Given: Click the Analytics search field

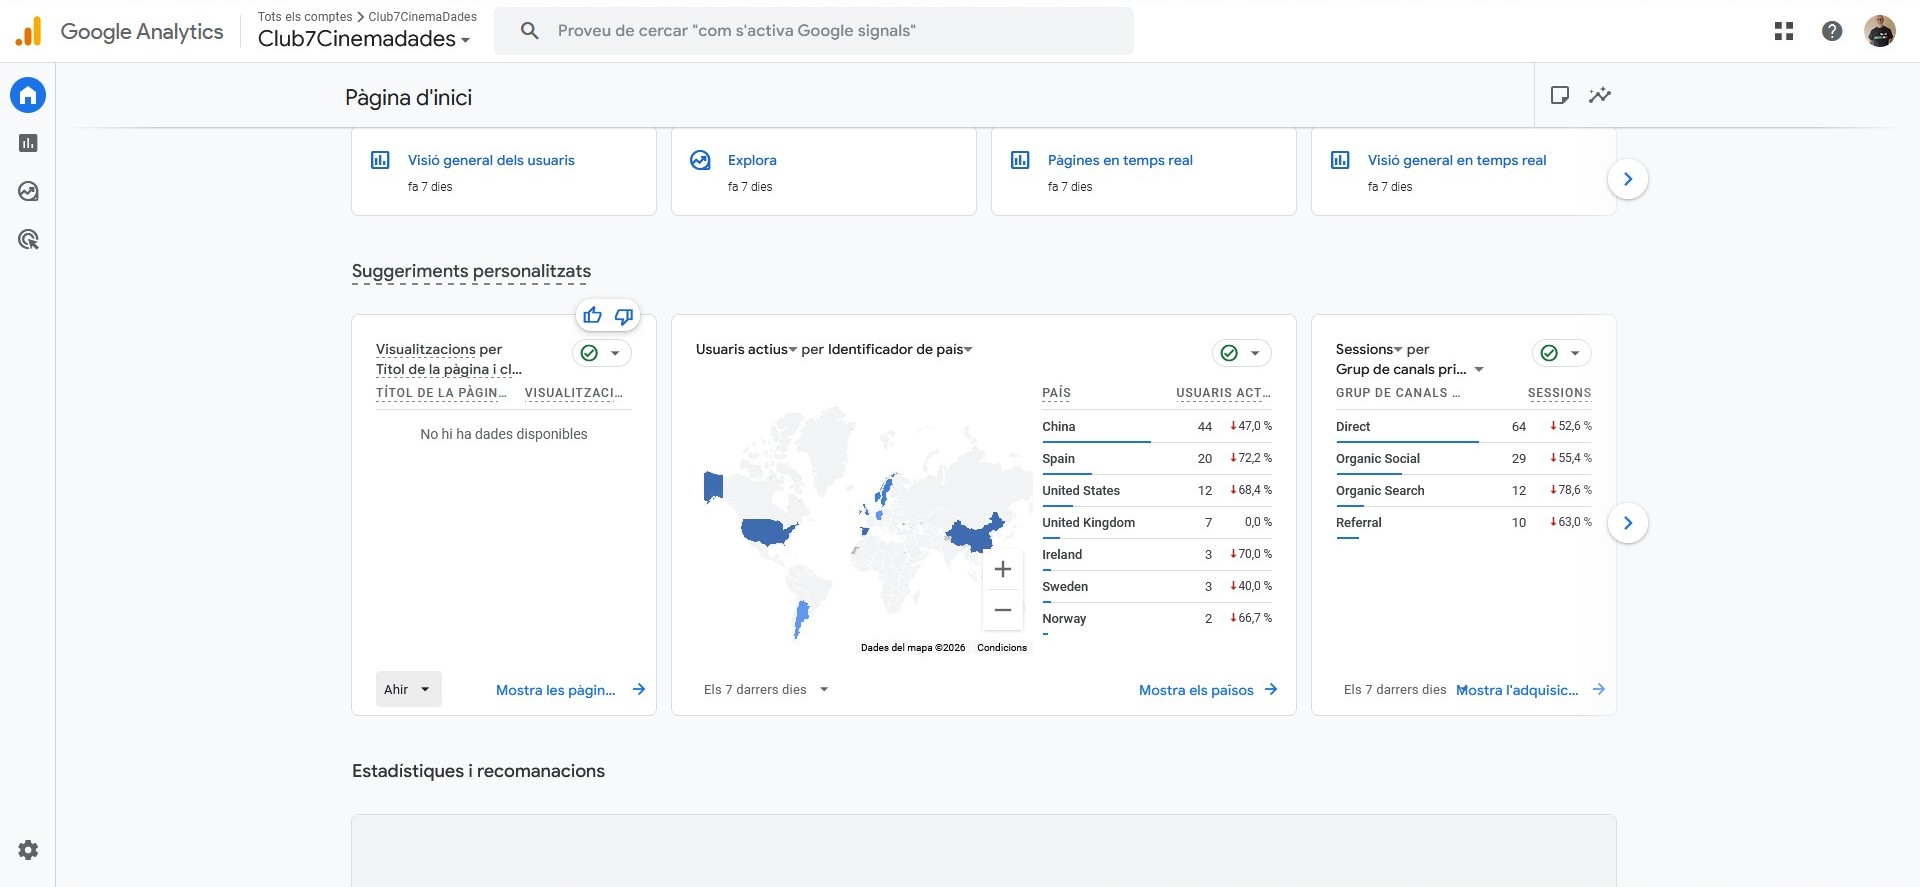Looking at the screenshot, I should click(813, 31).
